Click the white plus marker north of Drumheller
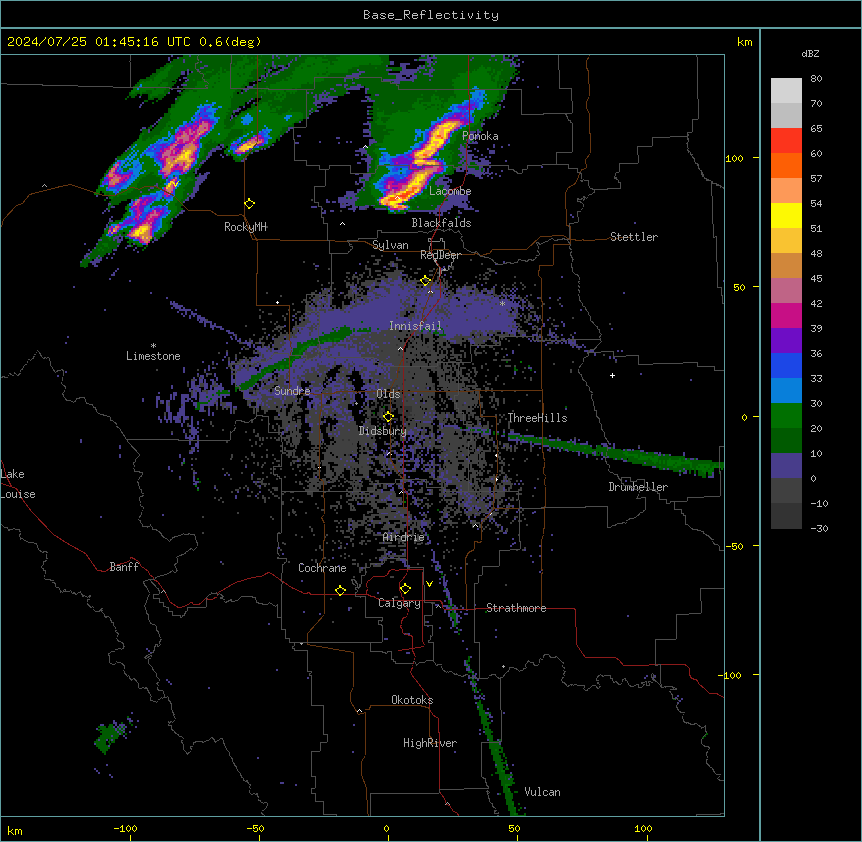The image size is (862, 842). coord(612,375)
